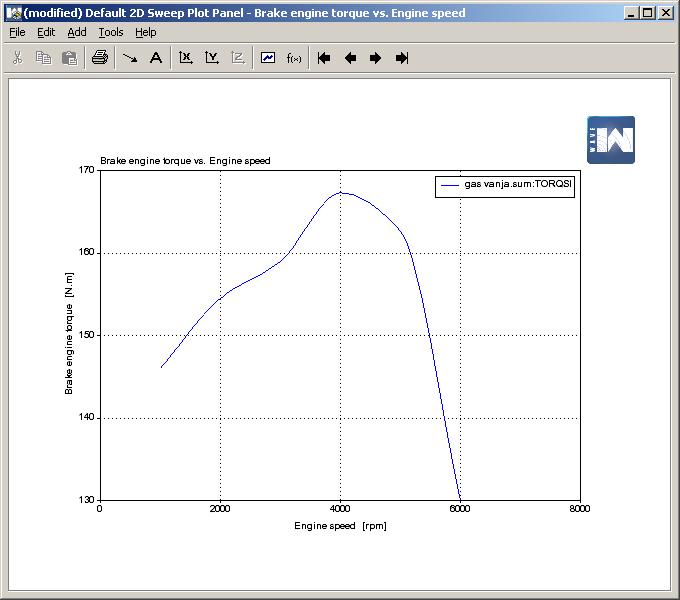Click the 'Brake engine torque vs. Engine speed' plot title
The width and height of the screenshot is (680, 600).
[x=185, y=161]
